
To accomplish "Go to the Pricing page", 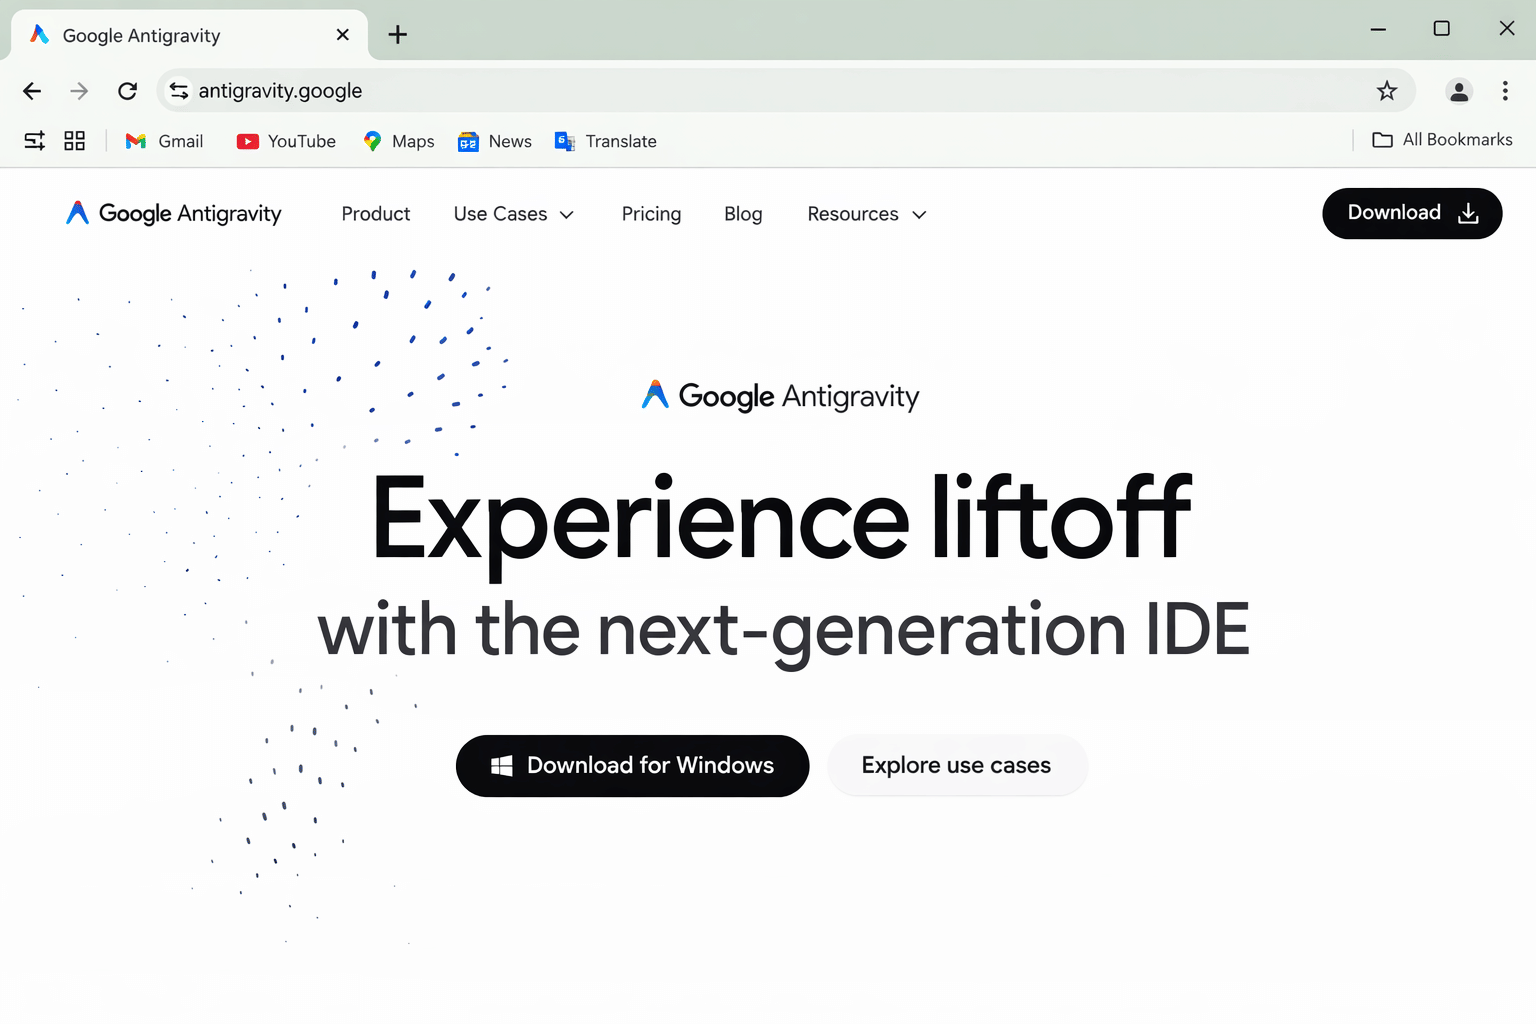I will pyautogui.click(x=651, y=214).
